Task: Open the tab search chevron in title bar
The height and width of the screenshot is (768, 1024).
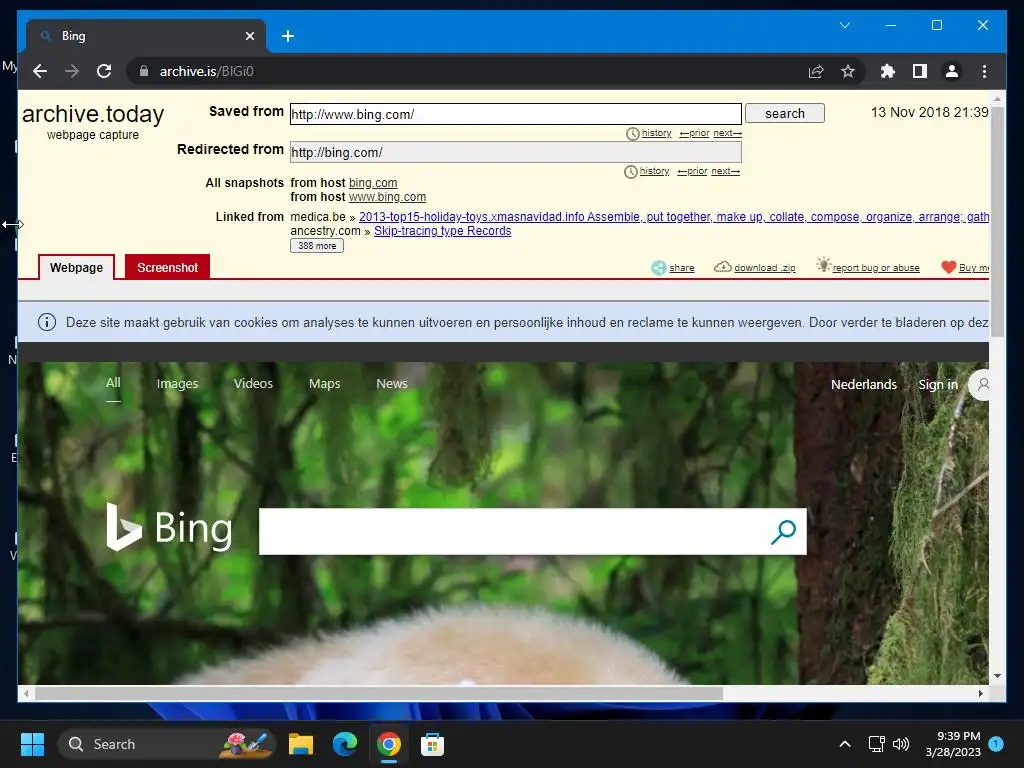Action: point(844,25)
